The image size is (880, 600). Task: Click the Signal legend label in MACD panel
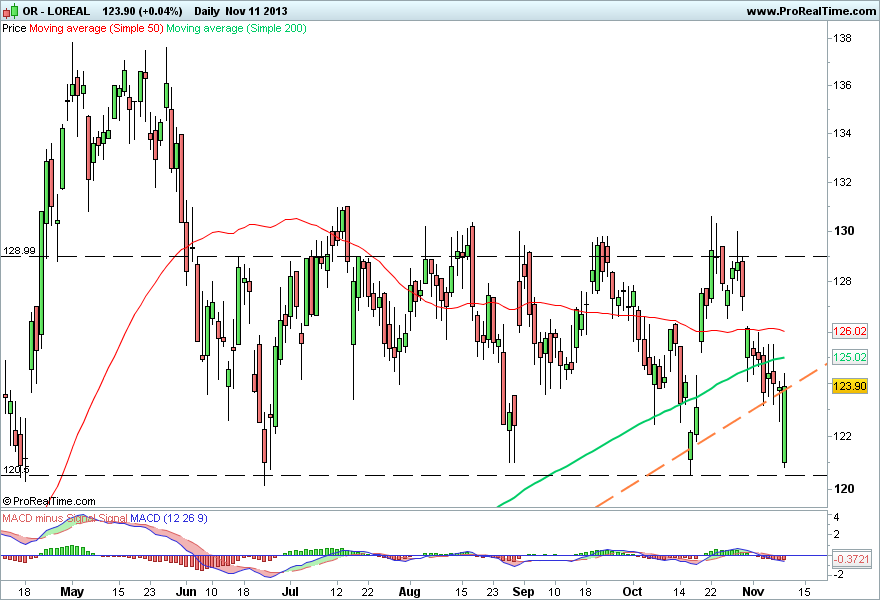[112, 518]
